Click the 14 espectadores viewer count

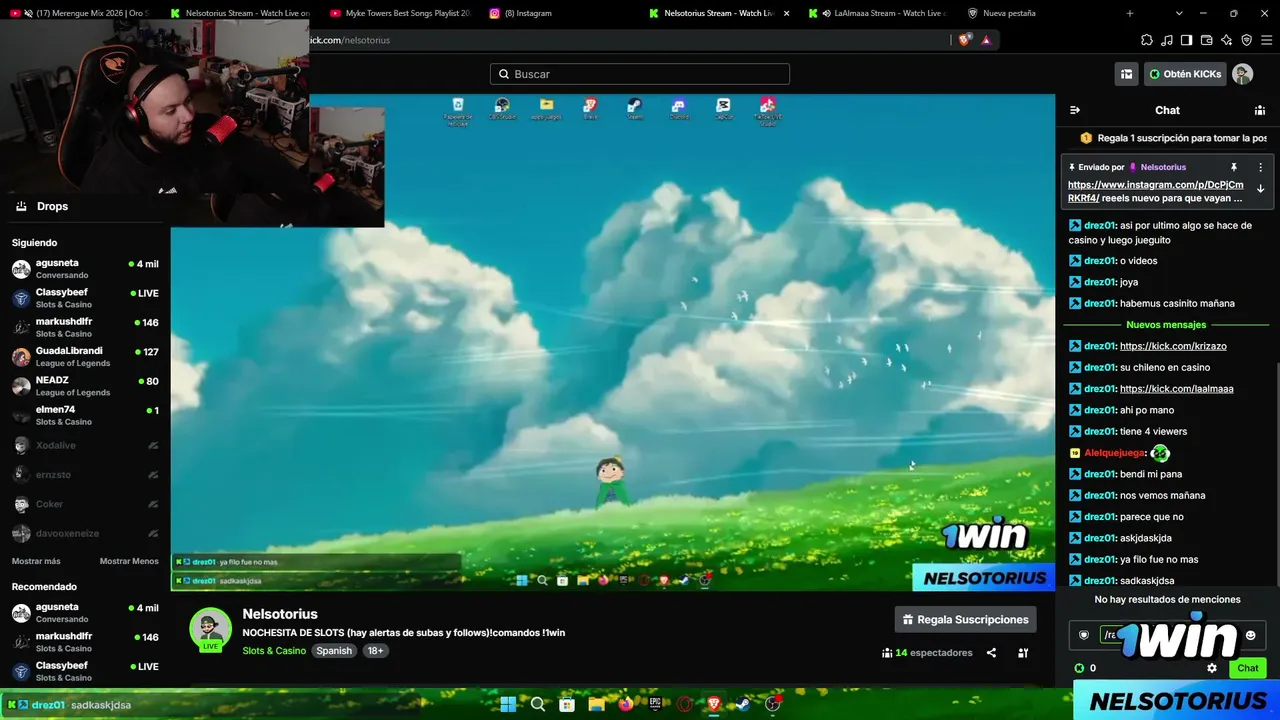(927, 653)
